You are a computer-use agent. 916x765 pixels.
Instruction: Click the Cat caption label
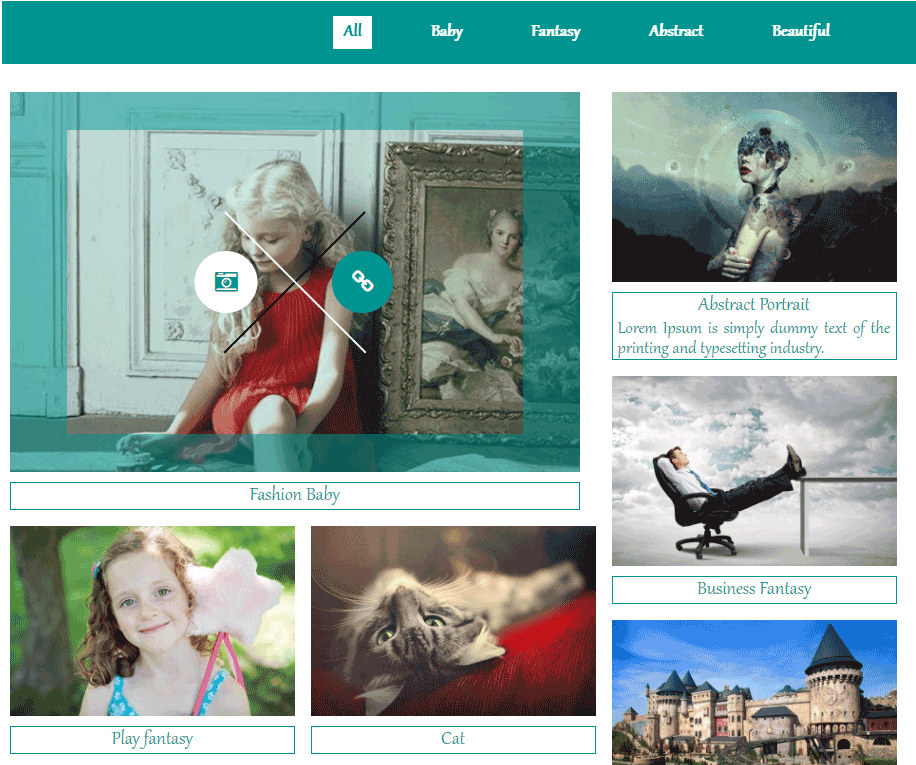453,739
